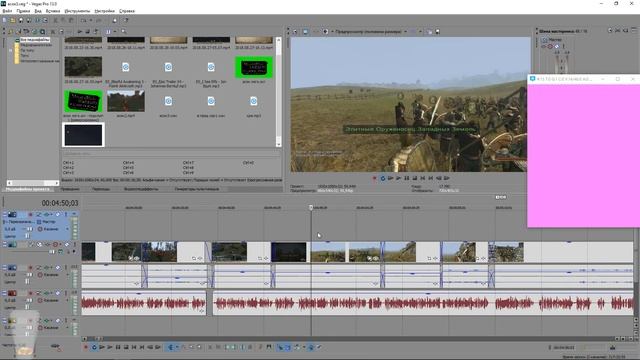Stop playback using timeline transport bar

(x=126, y=347)
